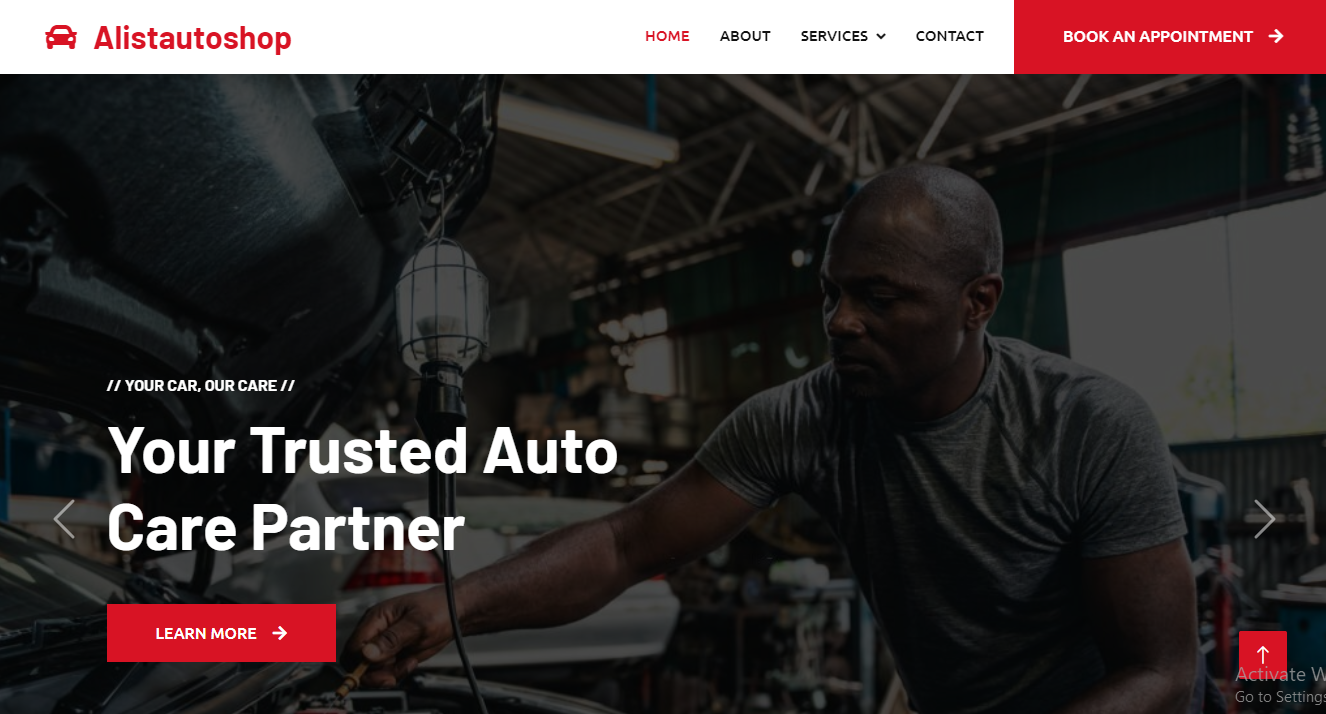Advance to the next hero slide
Screen dimensions: 1326x714
coord(1264,519)
